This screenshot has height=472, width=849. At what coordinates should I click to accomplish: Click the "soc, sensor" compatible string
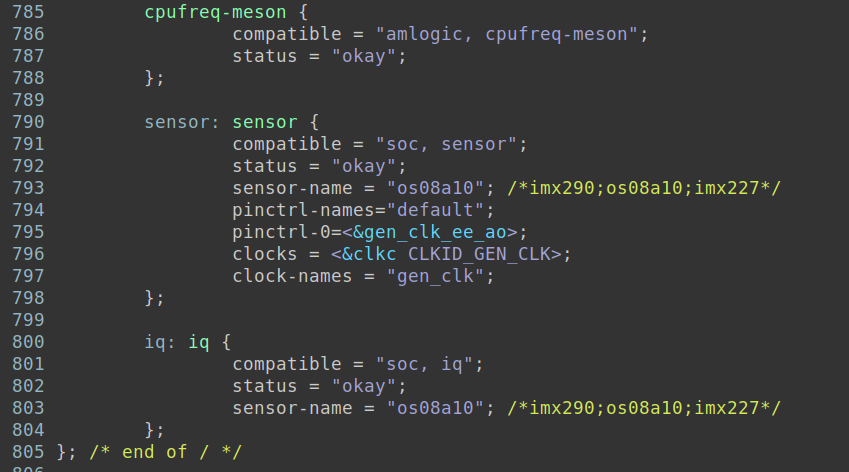tap(446, 144)
